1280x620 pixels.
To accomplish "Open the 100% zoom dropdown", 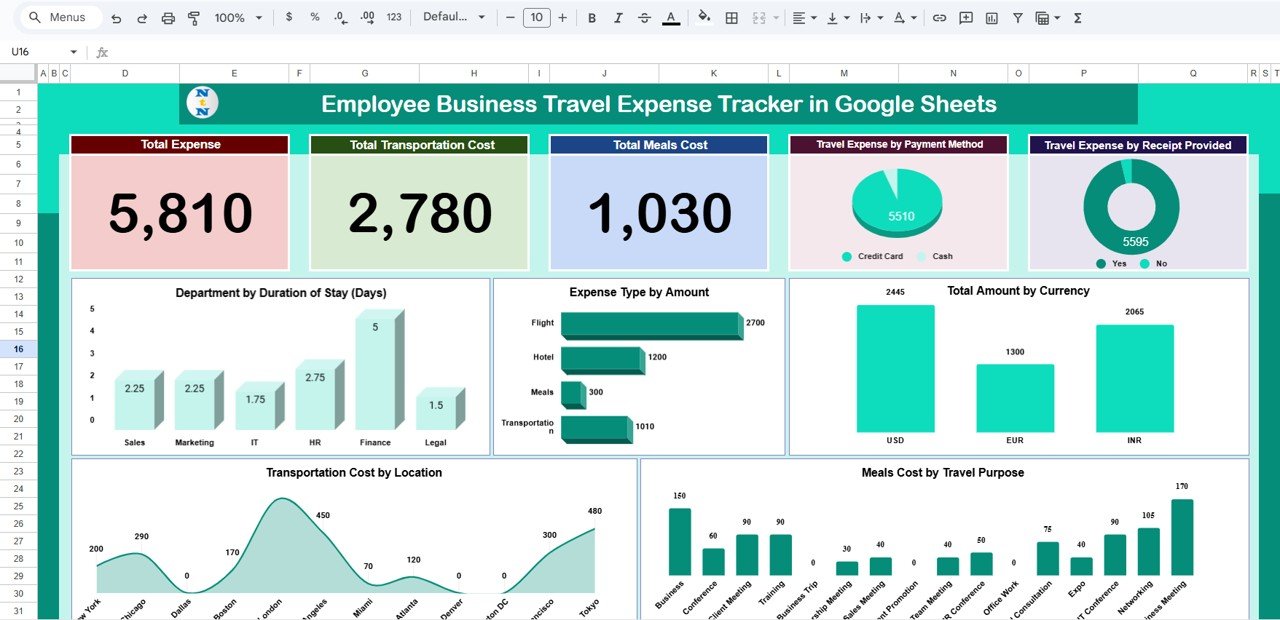I will pyautogui.click(x=238, y=18).
